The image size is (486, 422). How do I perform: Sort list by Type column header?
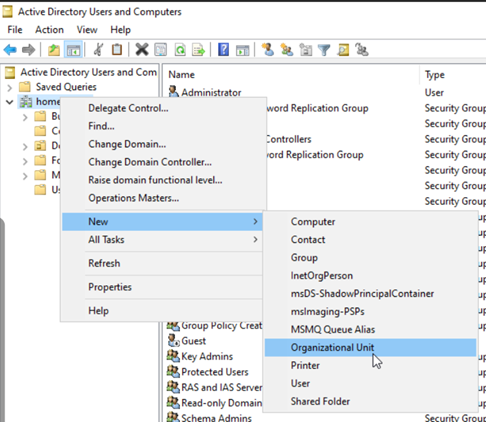click(x=434, y=75)
